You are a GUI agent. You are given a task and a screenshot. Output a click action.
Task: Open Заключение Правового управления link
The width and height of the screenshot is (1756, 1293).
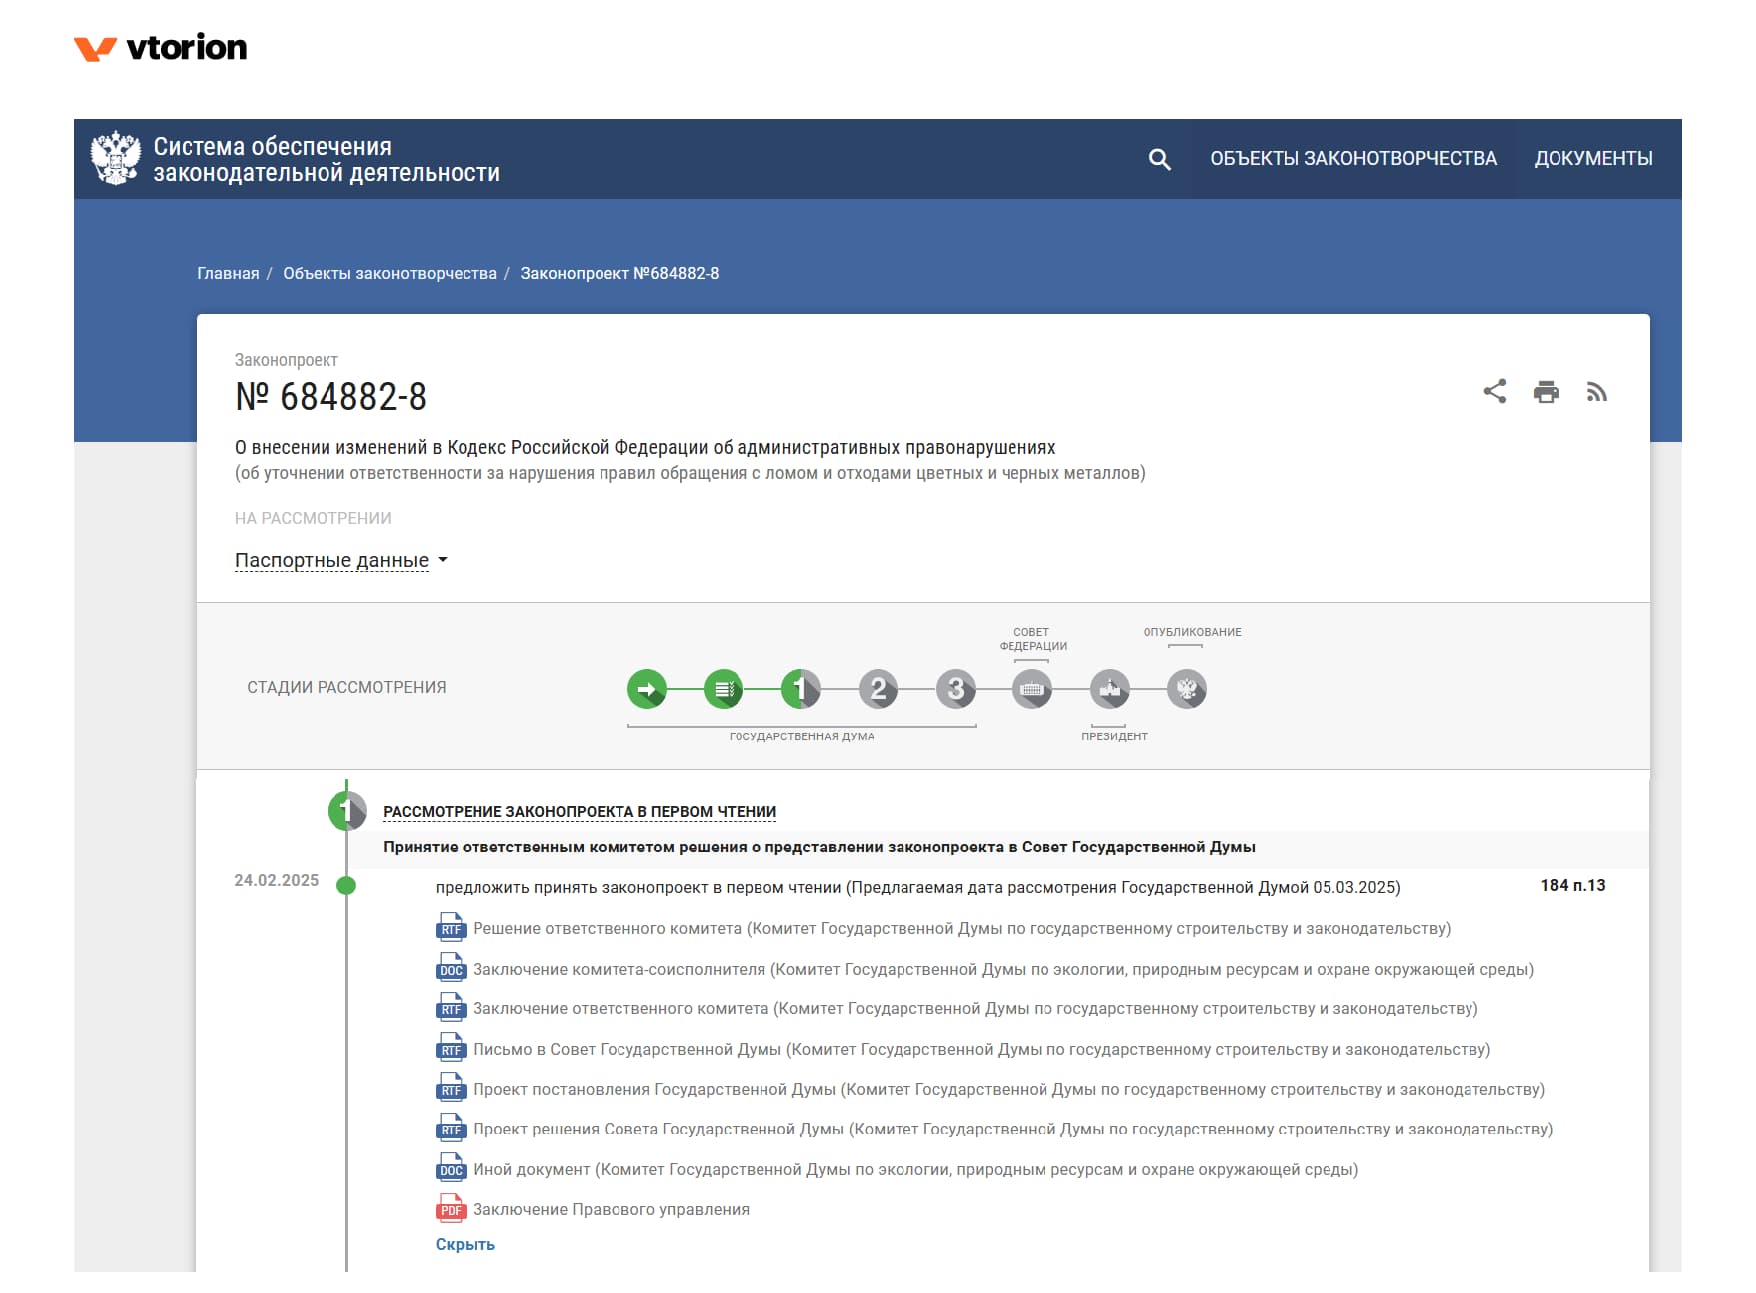click(x=611, y=1209)
